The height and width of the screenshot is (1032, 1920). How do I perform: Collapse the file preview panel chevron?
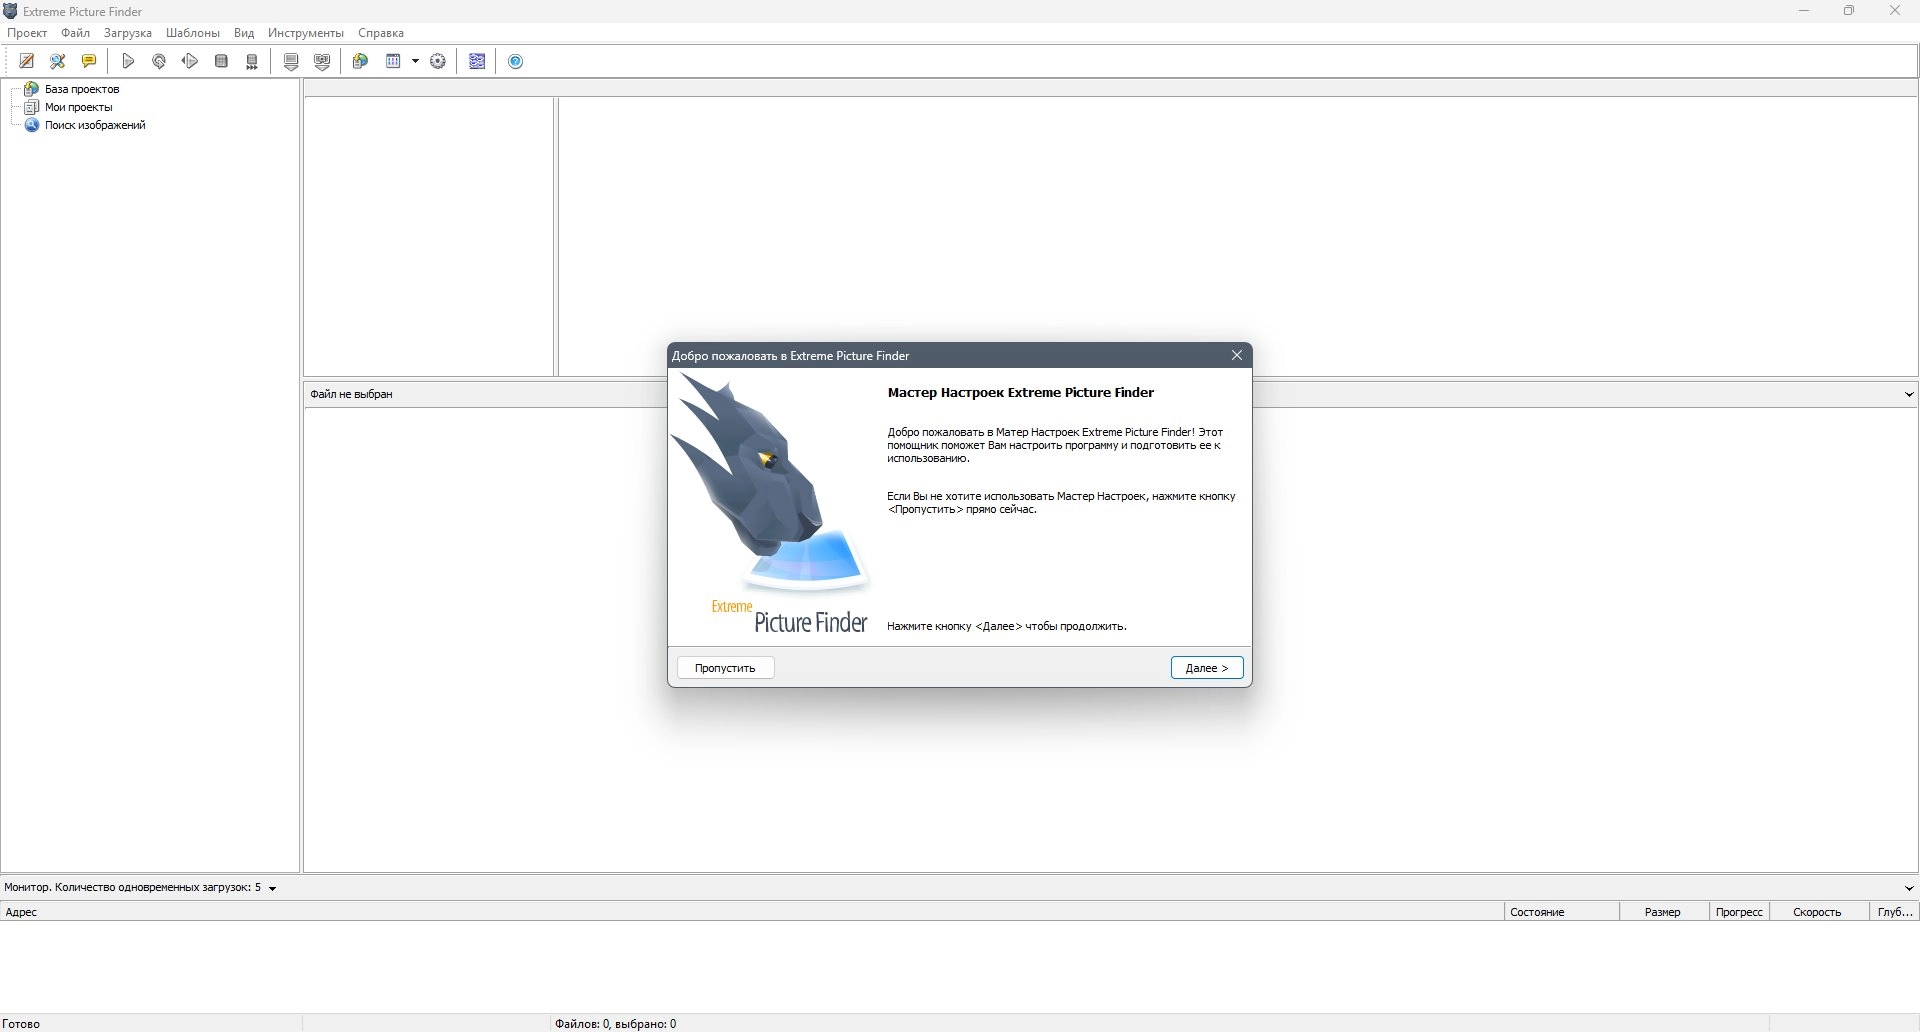click(x=1908, y=394)
